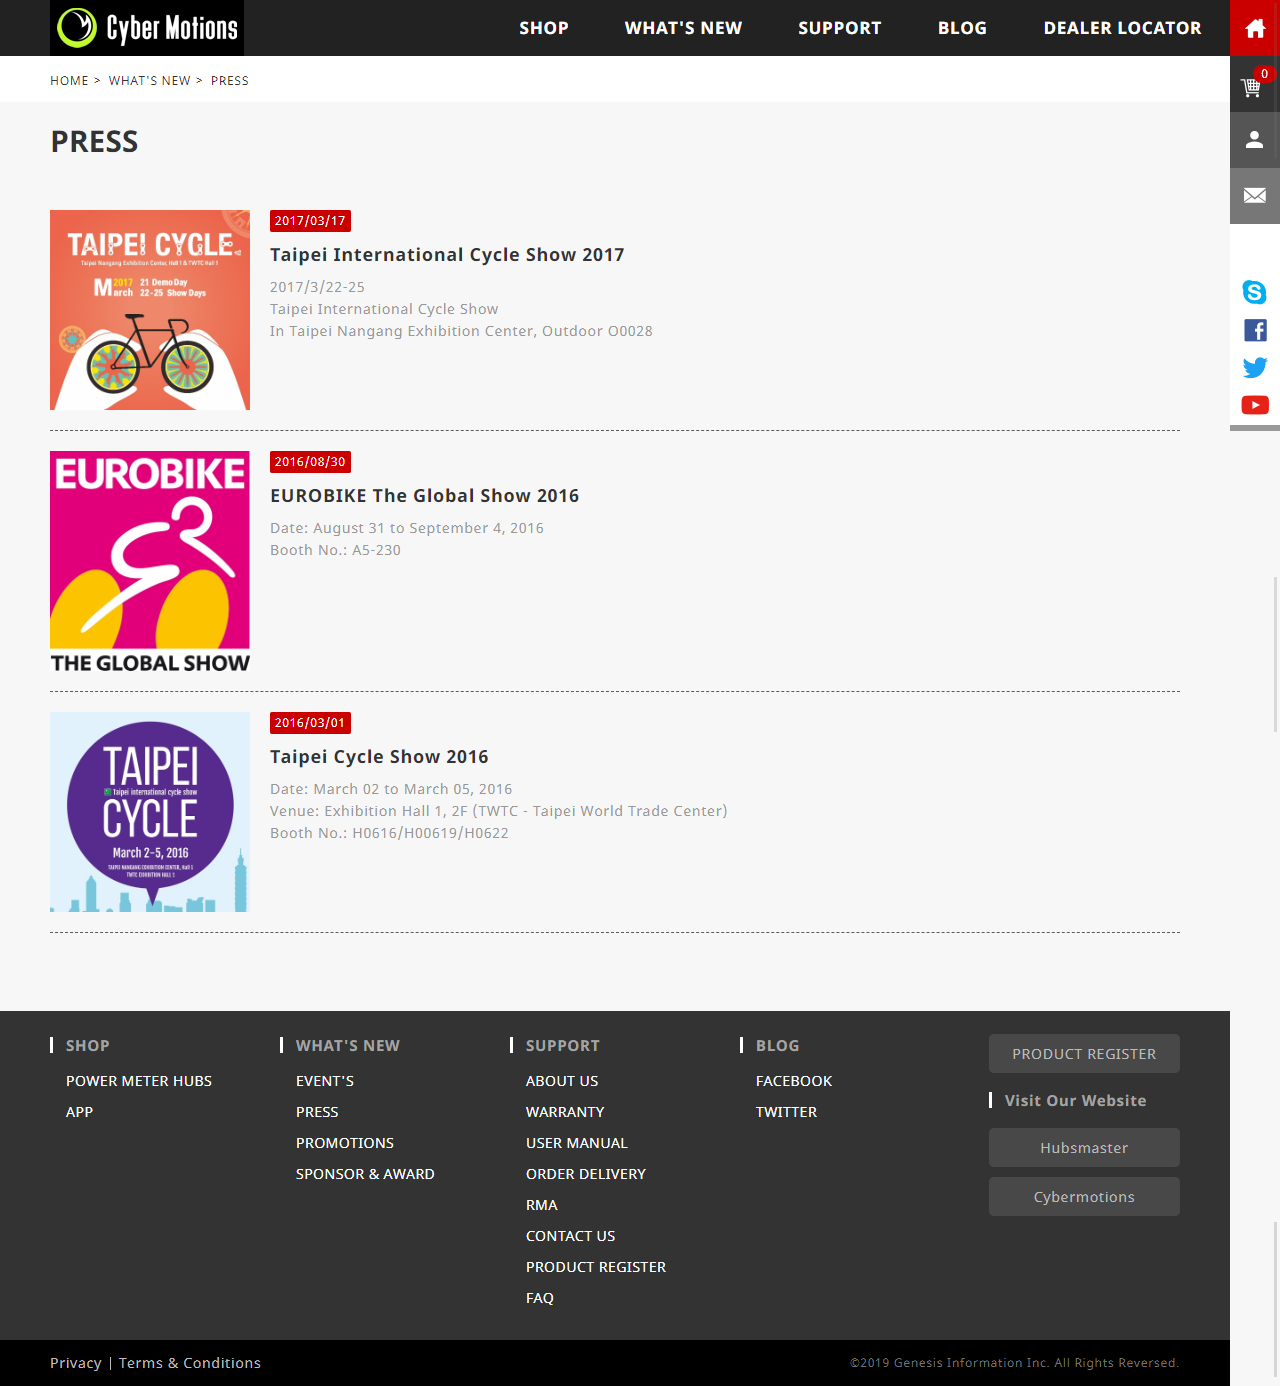Open footer USER MANUAL link

click(577, 1143)
